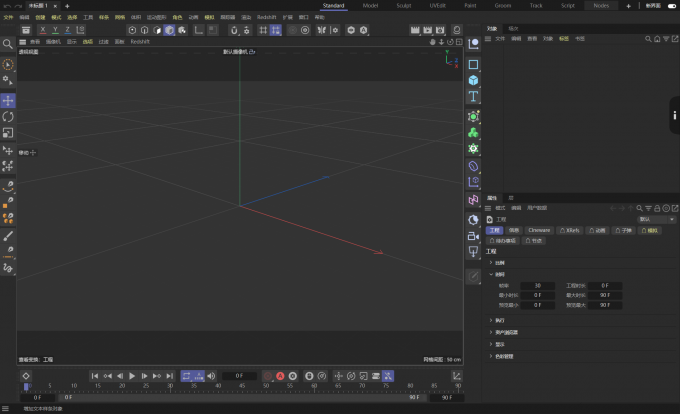
Task: Toggle Z axis lock
Action: click(68, 30)
